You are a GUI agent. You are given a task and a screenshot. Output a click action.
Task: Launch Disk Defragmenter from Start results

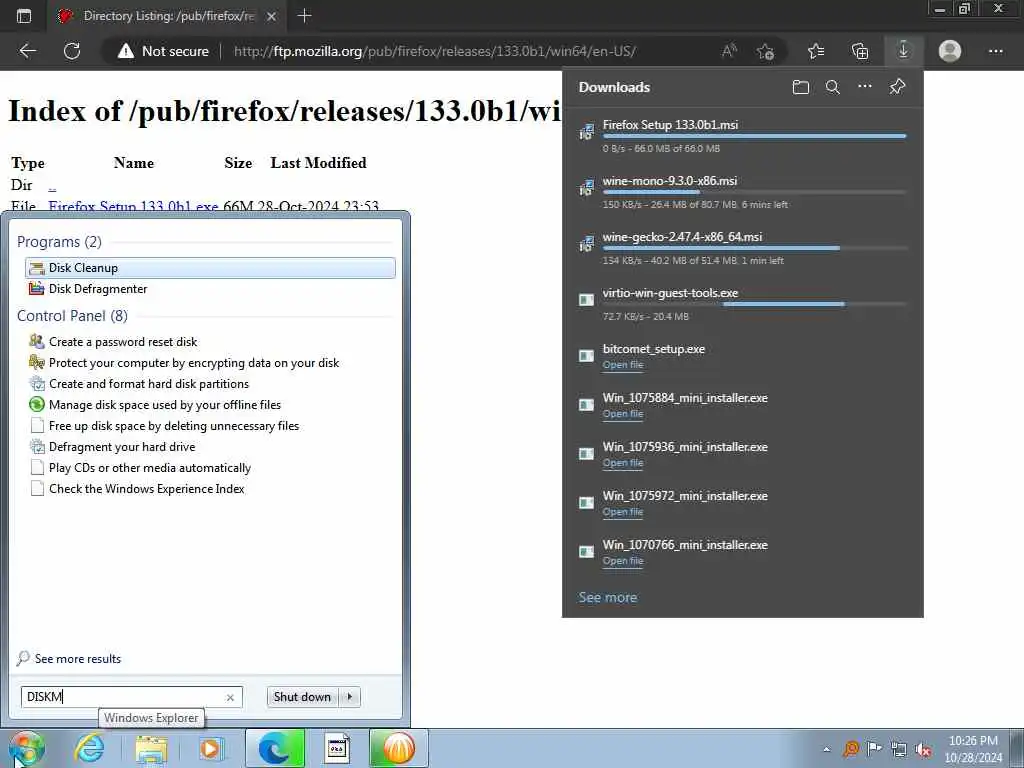[210, 289]
